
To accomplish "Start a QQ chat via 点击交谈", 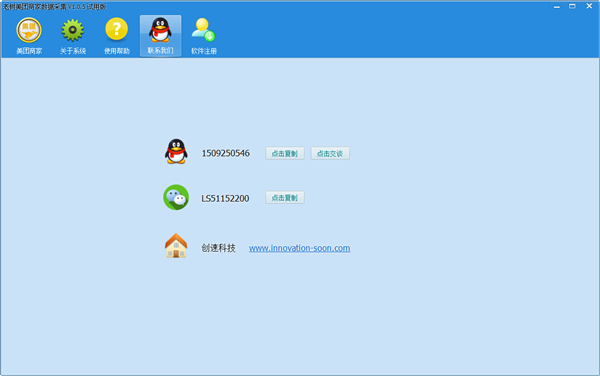I will [330, 153].
